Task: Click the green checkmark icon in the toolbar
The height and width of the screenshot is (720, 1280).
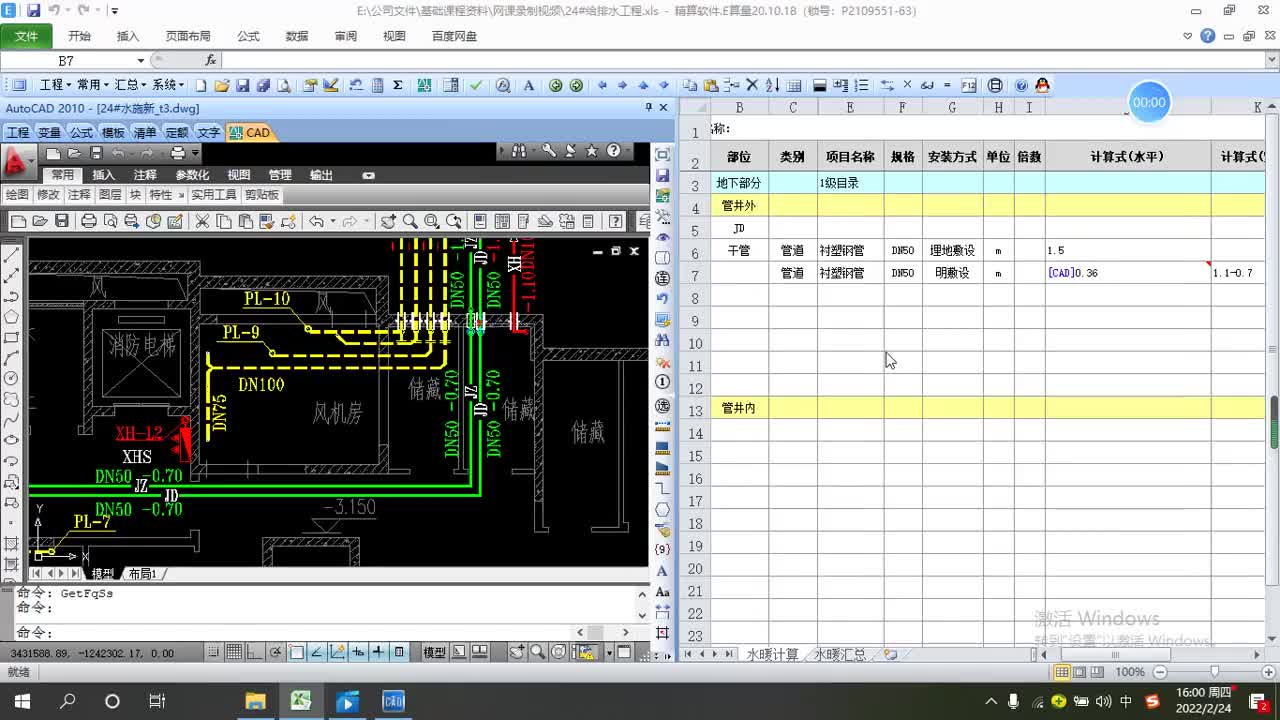Action: coord(476,85)
